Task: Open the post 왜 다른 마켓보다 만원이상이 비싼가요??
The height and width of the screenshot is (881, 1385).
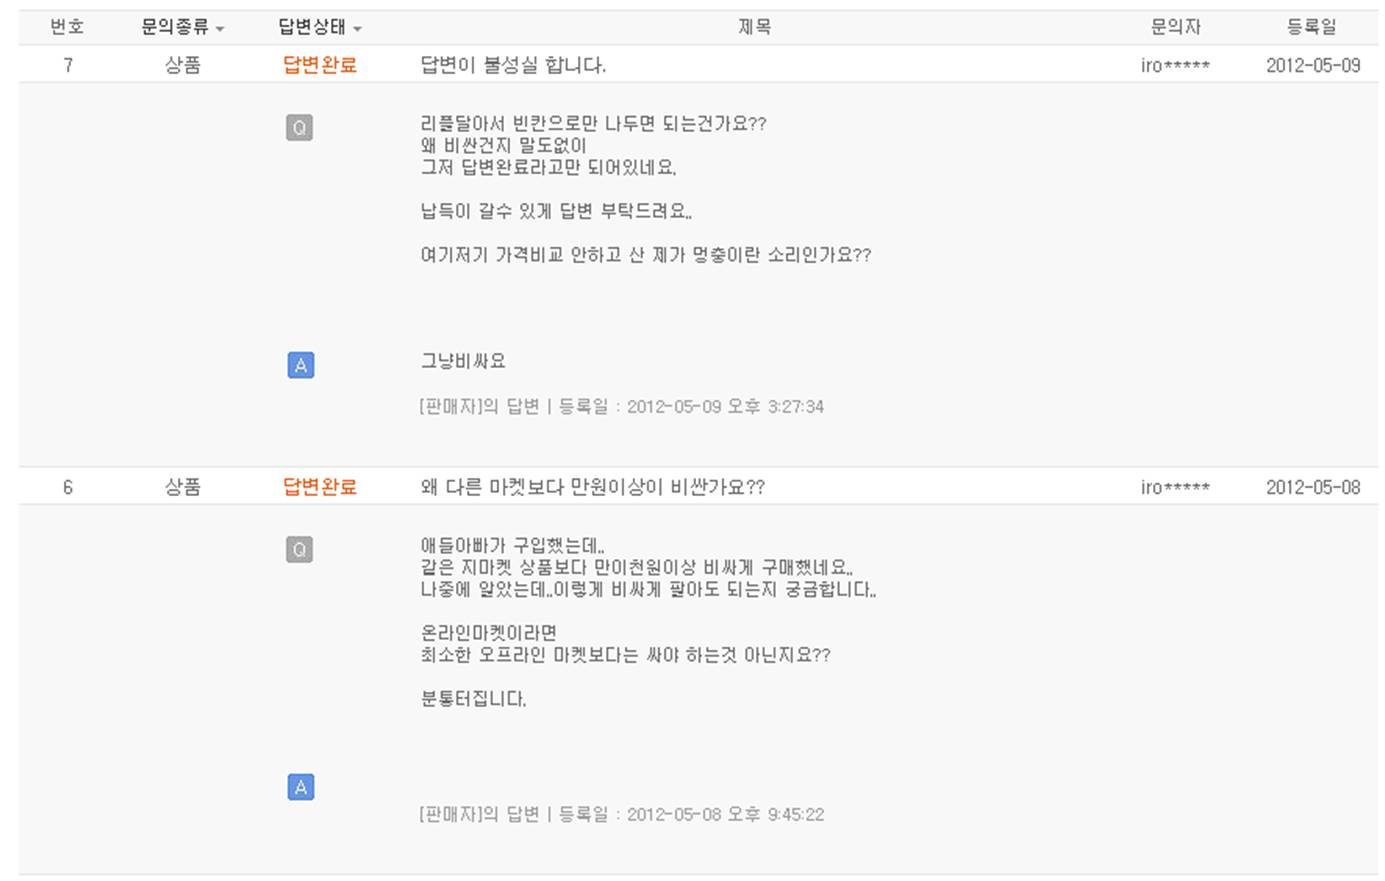Action: click(x=592, y=487)
